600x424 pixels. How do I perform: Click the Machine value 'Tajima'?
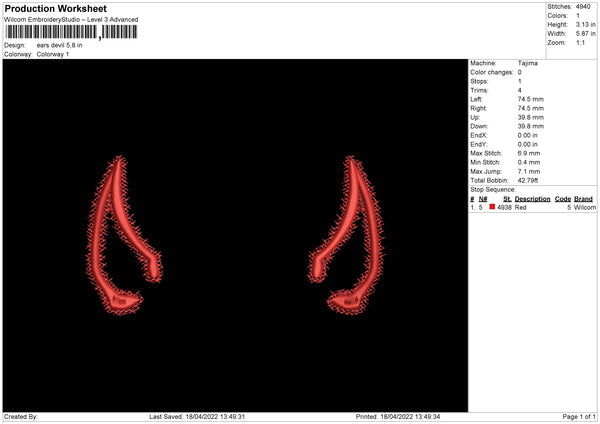point(528,63)
